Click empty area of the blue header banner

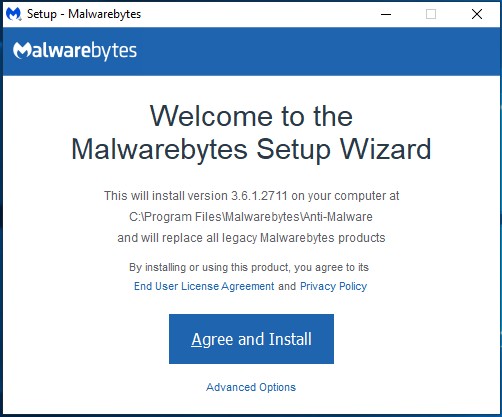pyautogui.click(x=317, y=51)
